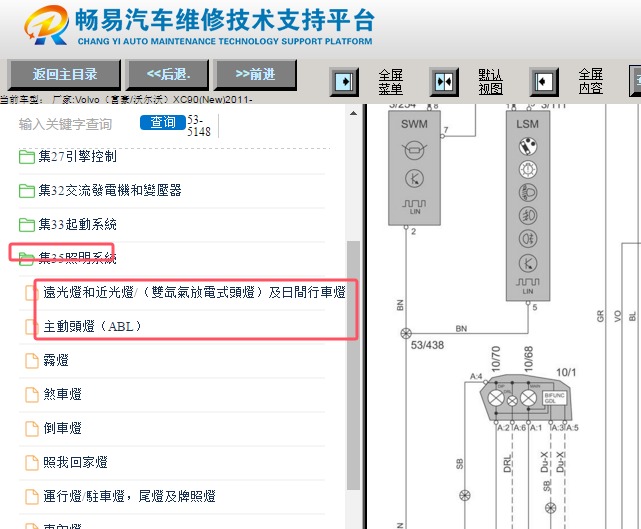641x529 pixels.
Task: Click the page icon beside 照我回家燈
Action: 31,462
